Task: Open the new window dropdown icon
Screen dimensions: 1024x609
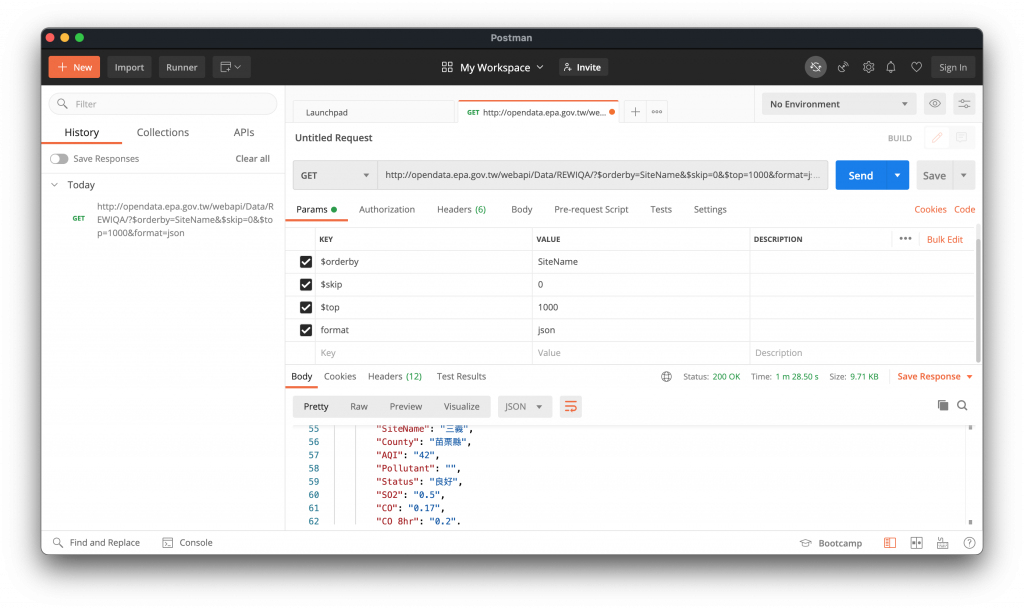Action: pos(231,67)
